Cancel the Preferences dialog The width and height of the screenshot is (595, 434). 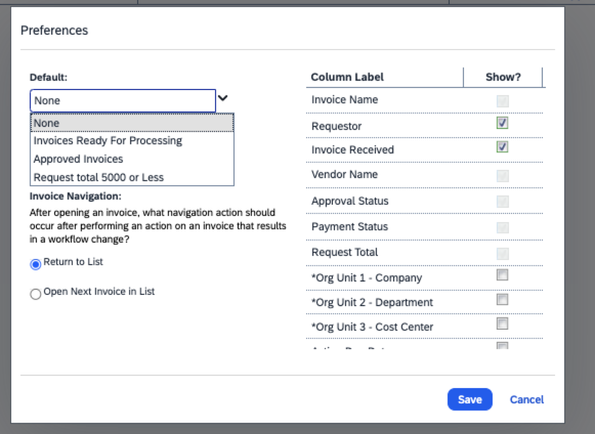click(527, 399)
